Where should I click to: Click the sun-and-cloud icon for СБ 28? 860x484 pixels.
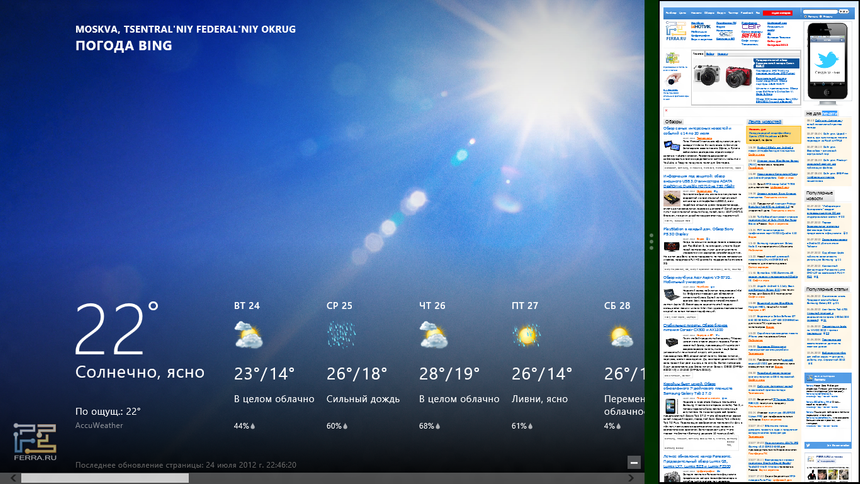(x=622, y=336)
